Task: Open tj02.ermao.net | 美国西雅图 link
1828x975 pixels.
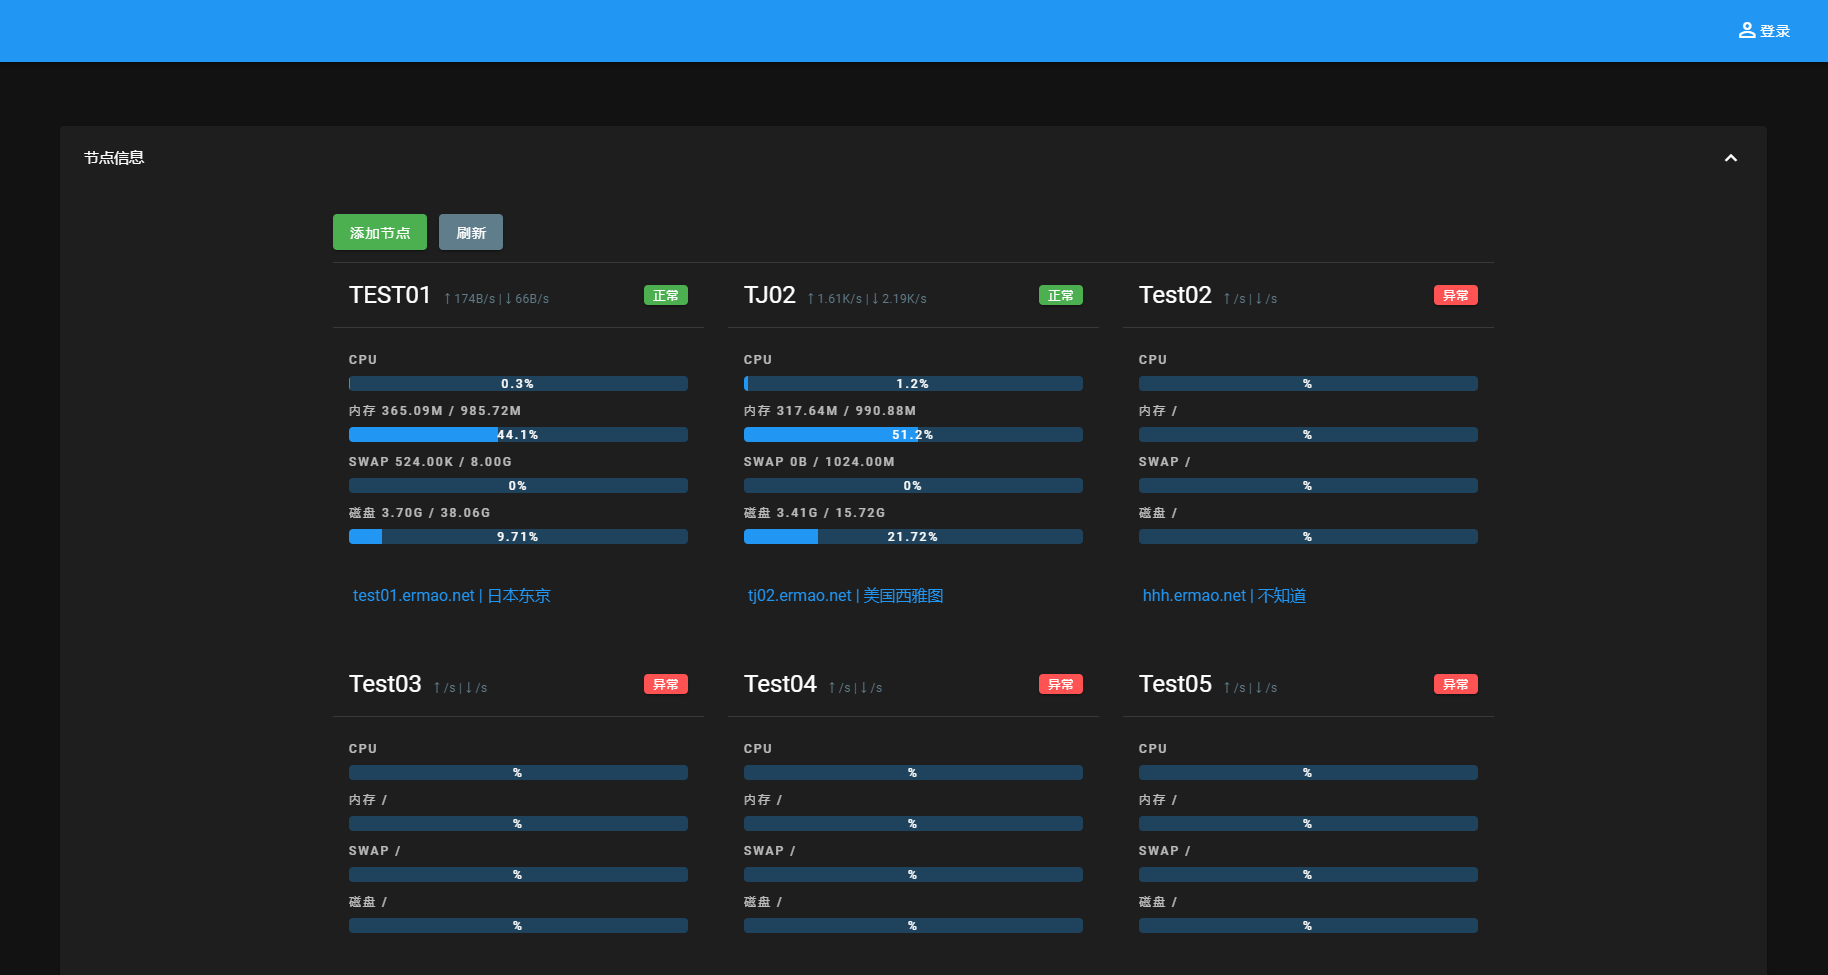Action: (846, 595)
